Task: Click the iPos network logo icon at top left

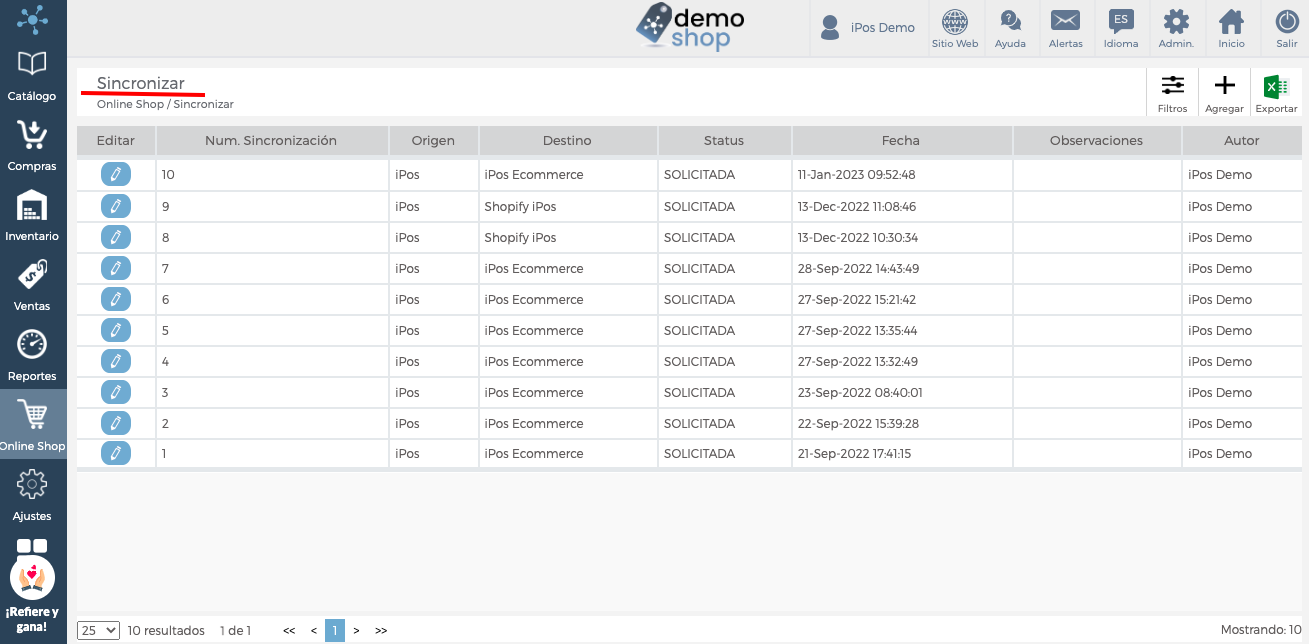Action: [32, 18]
